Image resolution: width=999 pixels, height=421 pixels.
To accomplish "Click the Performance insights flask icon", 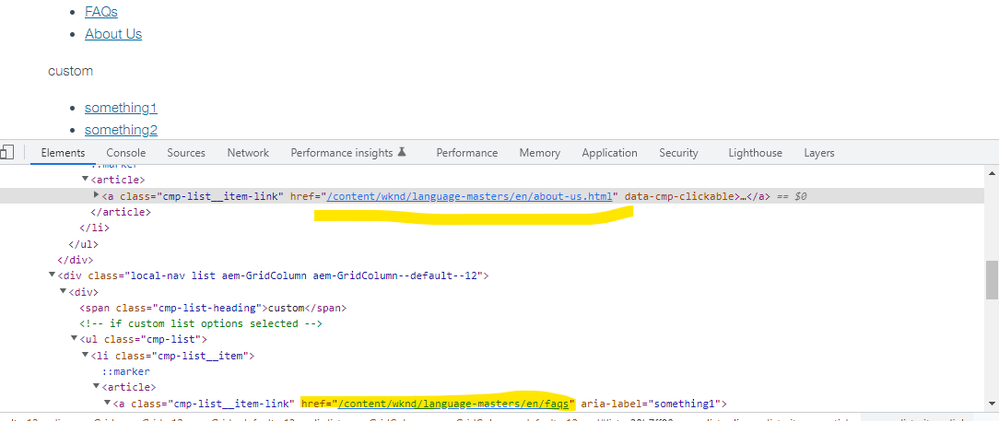I will click(402, 152).
